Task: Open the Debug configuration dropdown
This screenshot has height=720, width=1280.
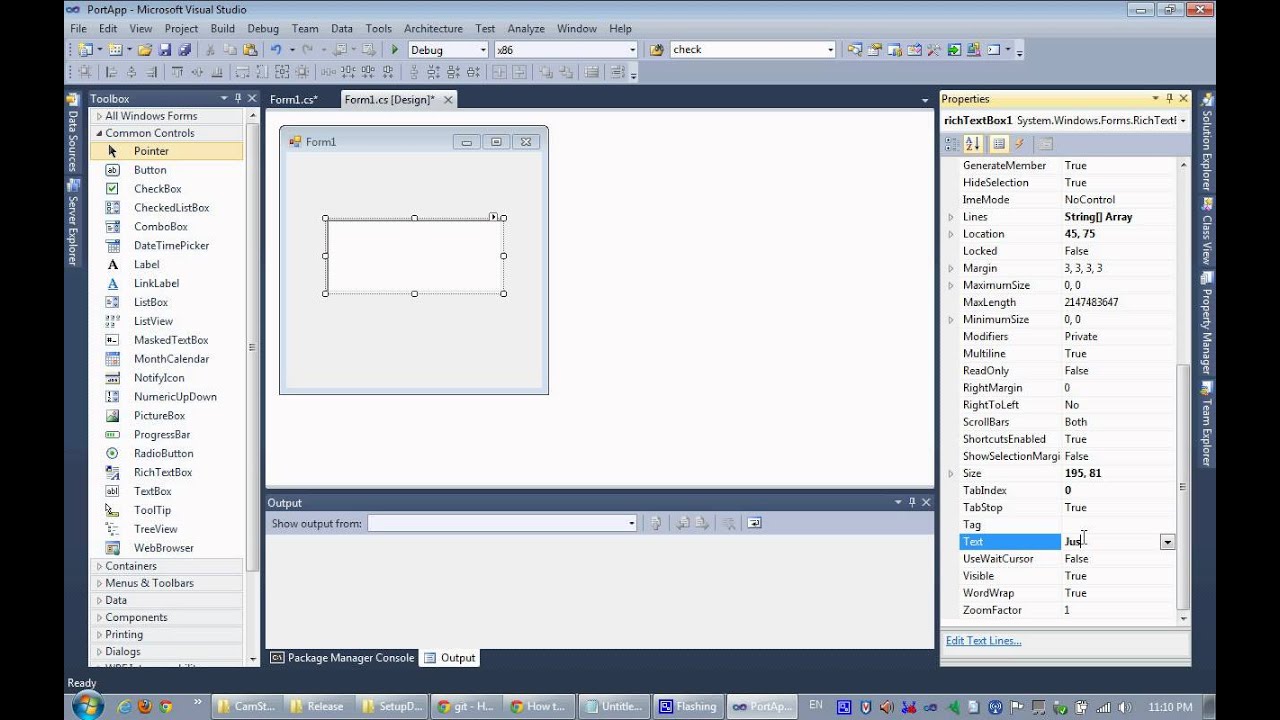Action: 483,50
